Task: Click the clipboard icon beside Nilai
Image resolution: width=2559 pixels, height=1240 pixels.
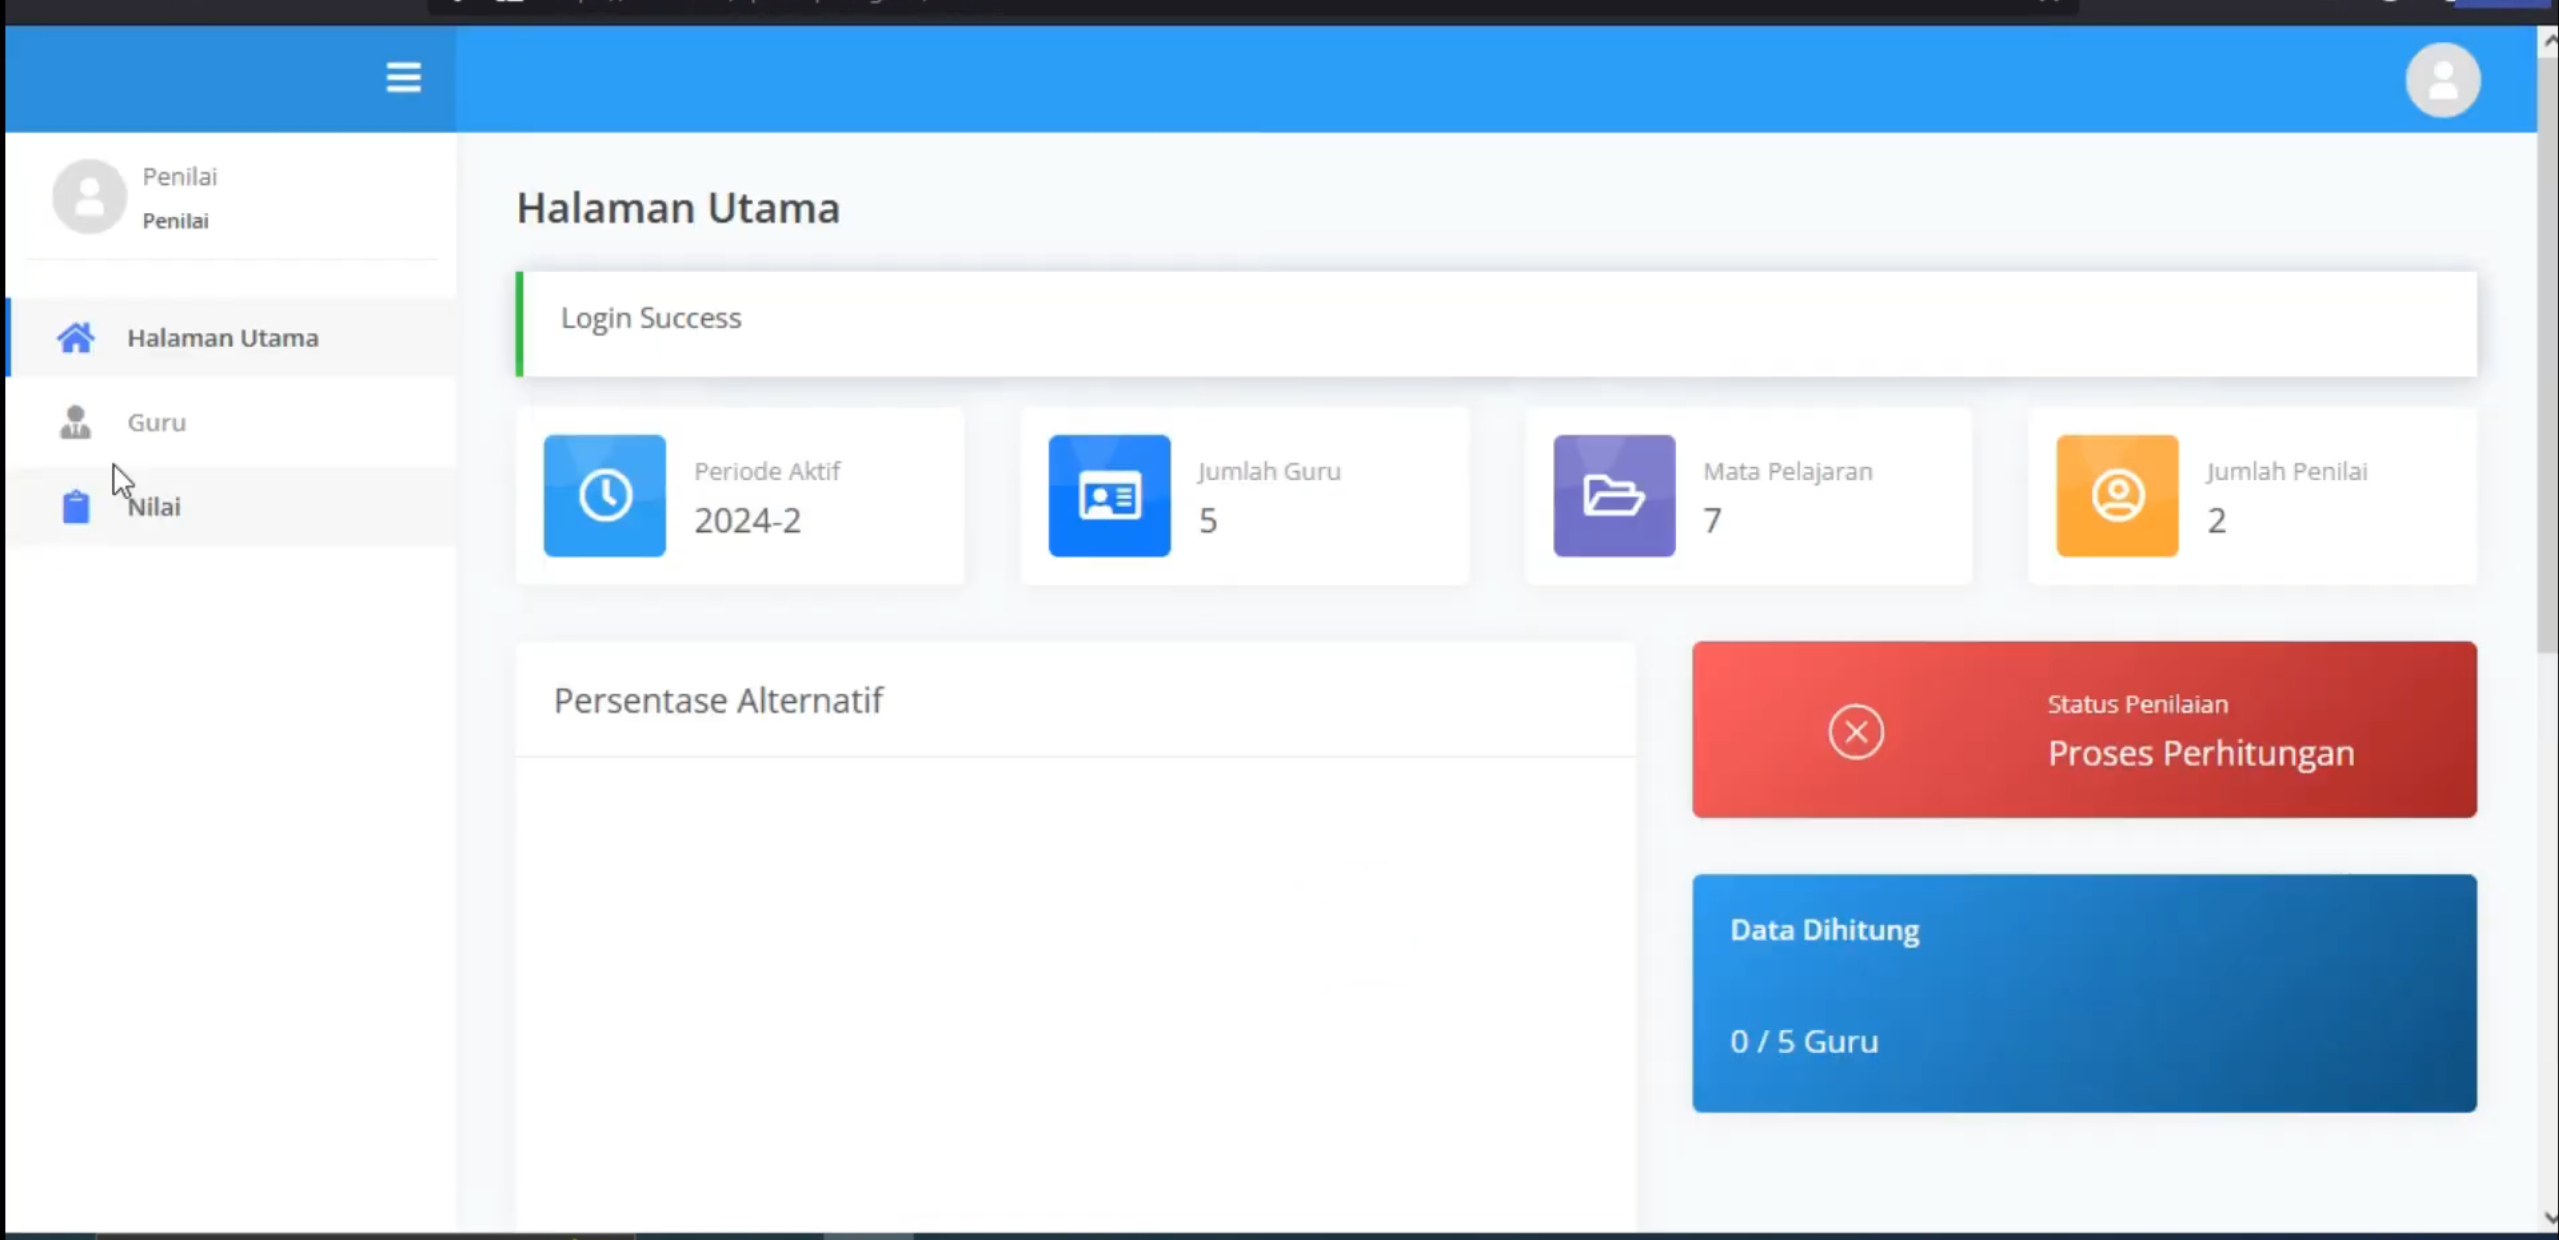Action: click(x=76, y=506)
